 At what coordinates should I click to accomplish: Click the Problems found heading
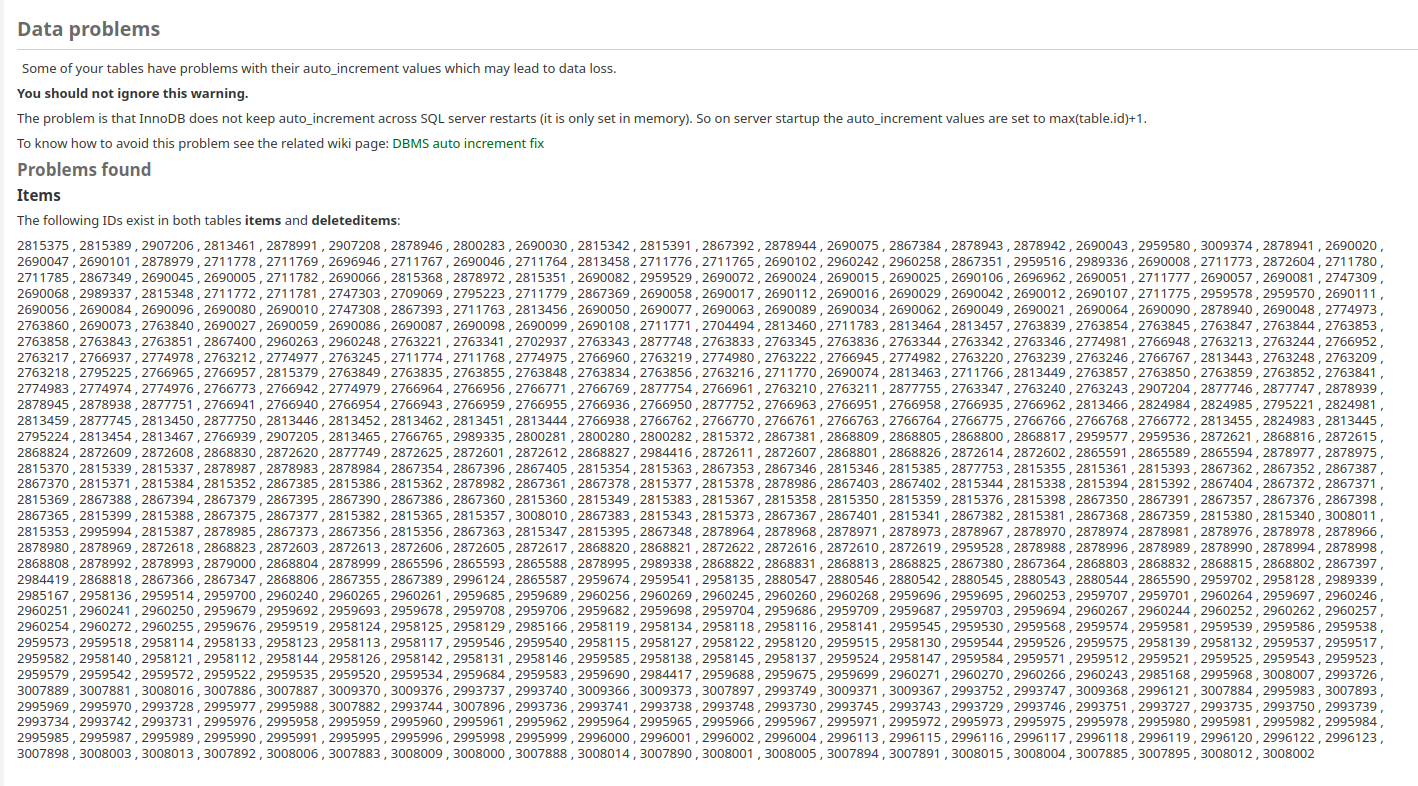[x=84, y=169]
